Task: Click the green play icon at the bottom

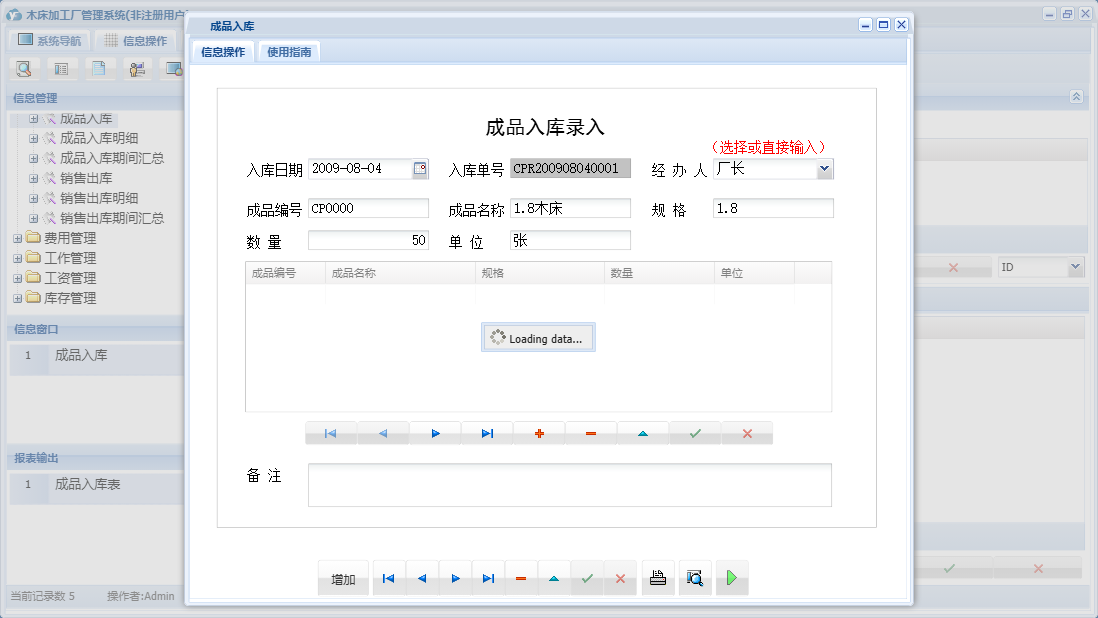Action: (731, 577)
